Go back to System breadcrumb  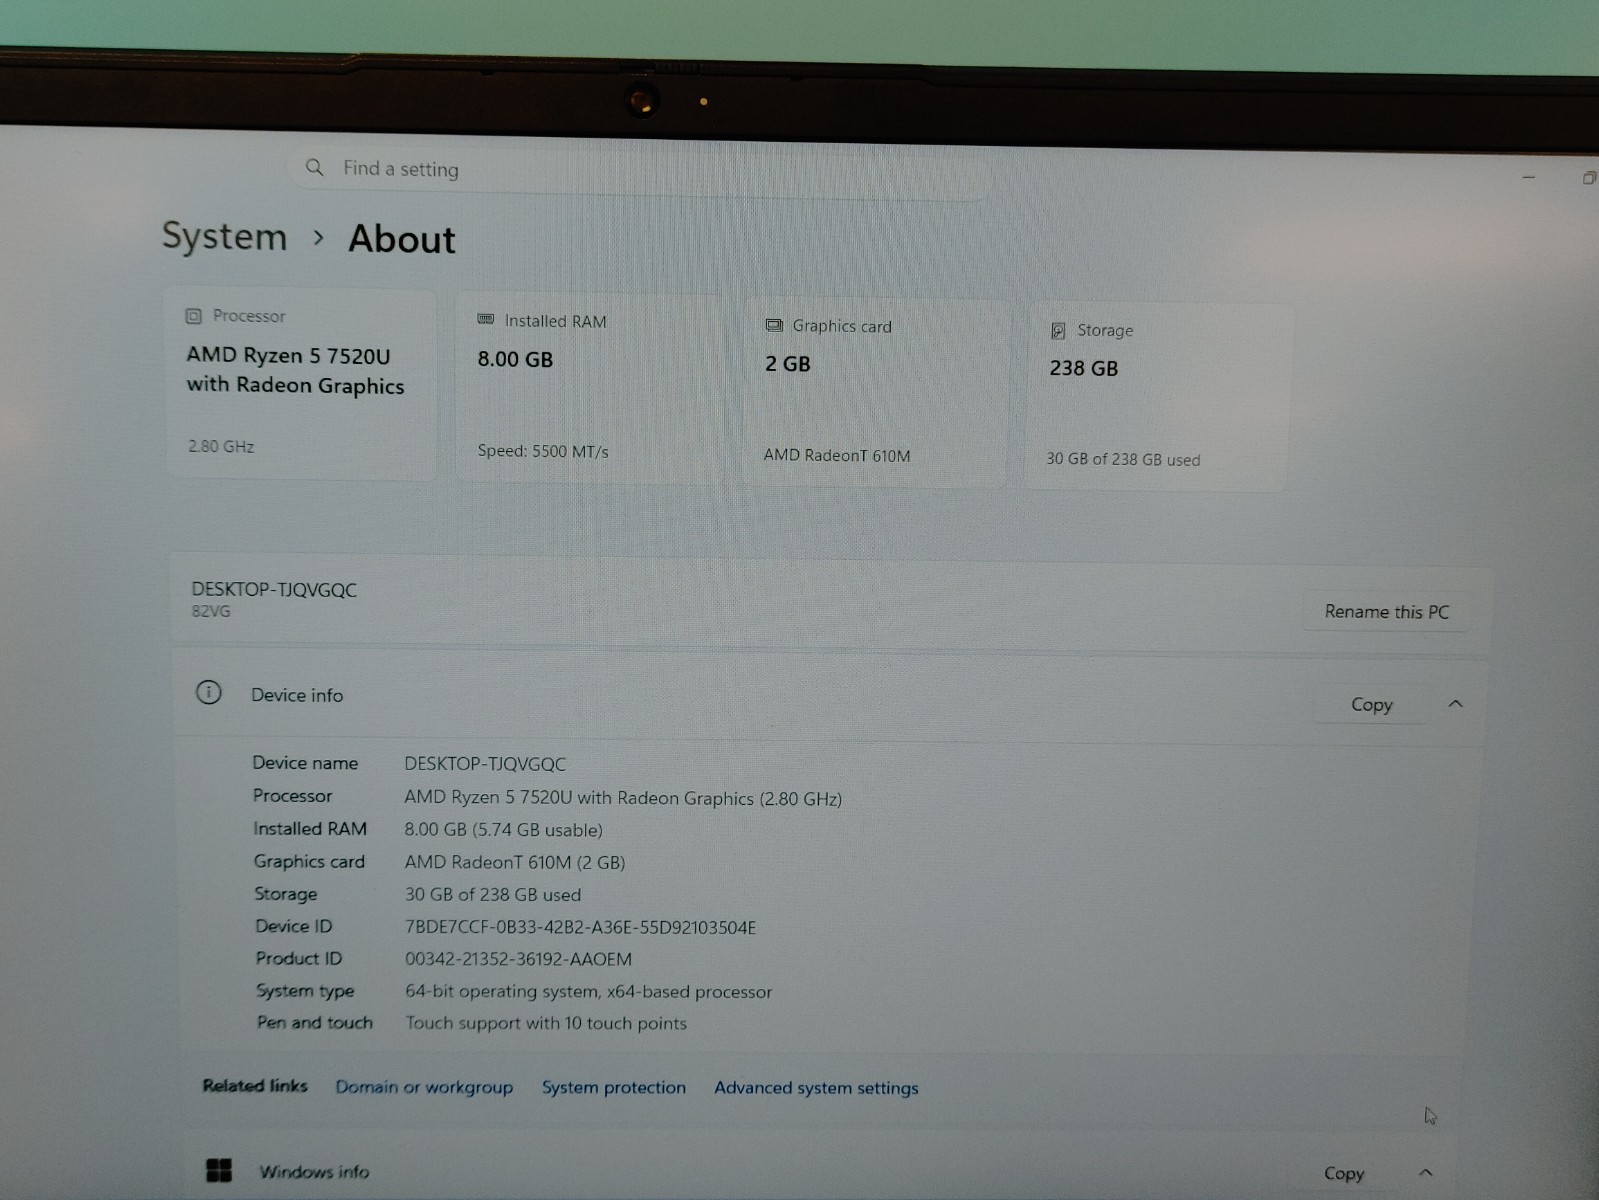pos(225,237)
